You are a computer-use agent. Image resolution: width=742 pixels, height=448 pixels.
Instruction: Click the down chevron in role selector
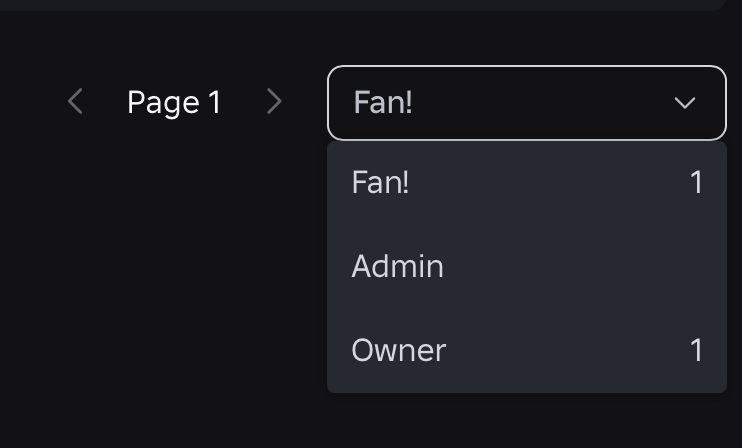pyautogui.click(x=685, y=103)
